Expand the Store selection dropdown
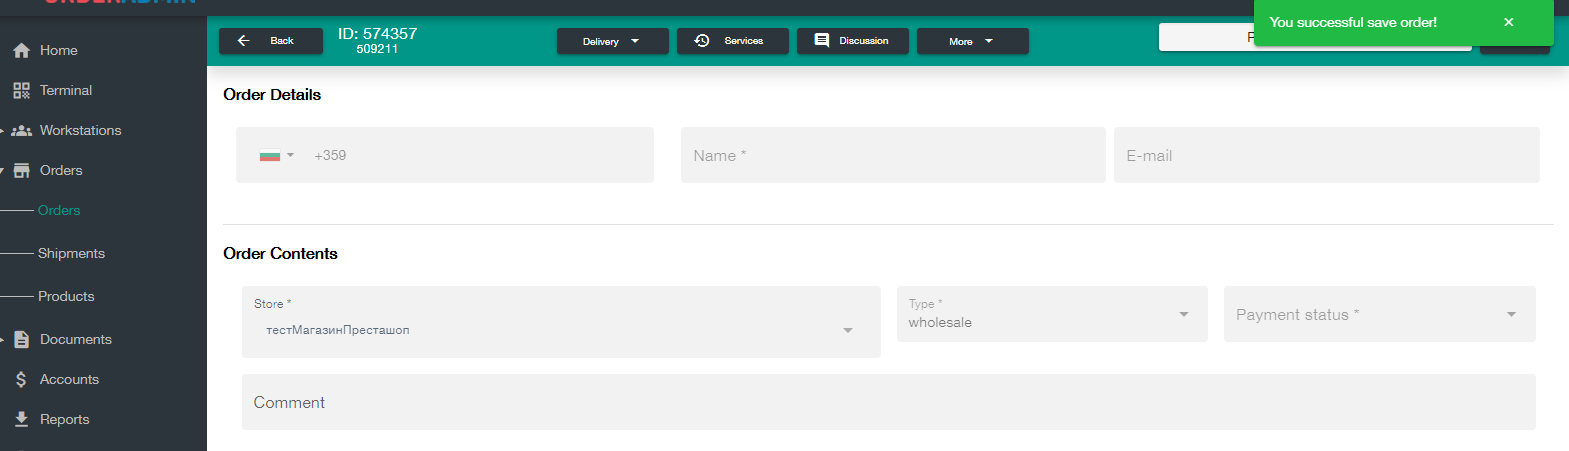Viewport: 1569px width, 451px height. coord(847,330)
